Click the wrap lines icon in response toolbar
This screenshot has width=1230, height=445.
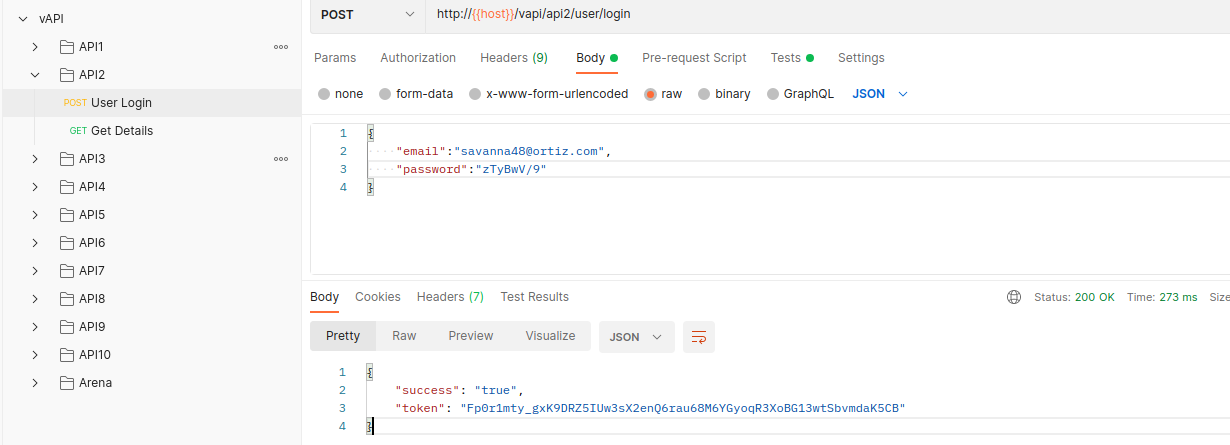698,337
